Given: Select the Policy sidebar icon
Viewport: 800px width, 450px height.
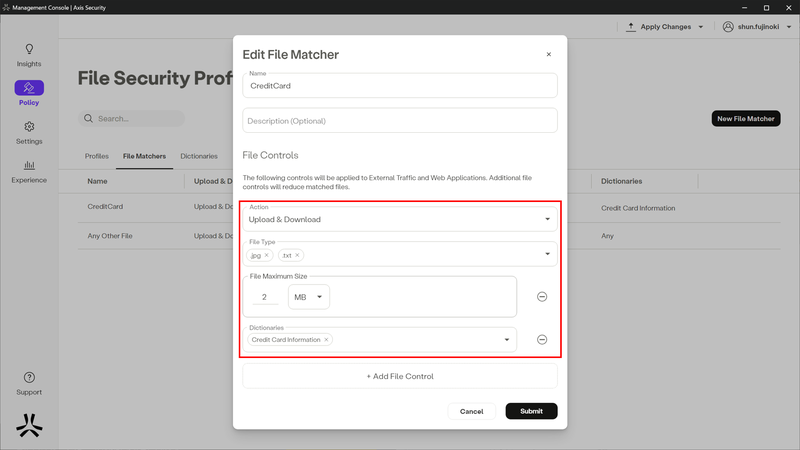Looking at the screenshot, I should 29,93.
